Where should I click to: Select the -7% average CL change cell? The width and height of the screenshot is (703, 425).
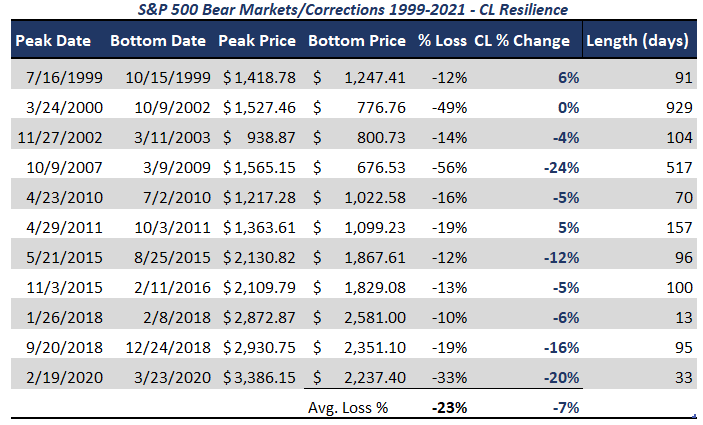[566, 408]
